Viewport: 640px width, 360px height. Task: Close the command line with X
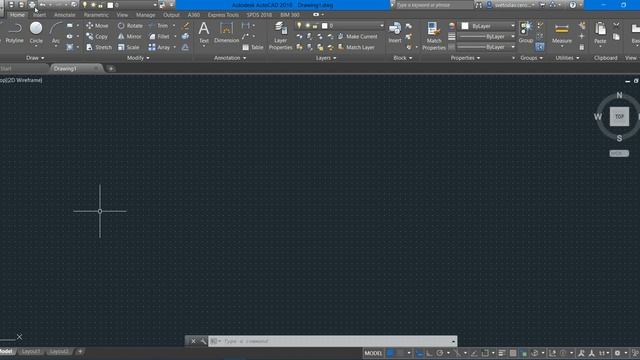click(x=193, y=341)
